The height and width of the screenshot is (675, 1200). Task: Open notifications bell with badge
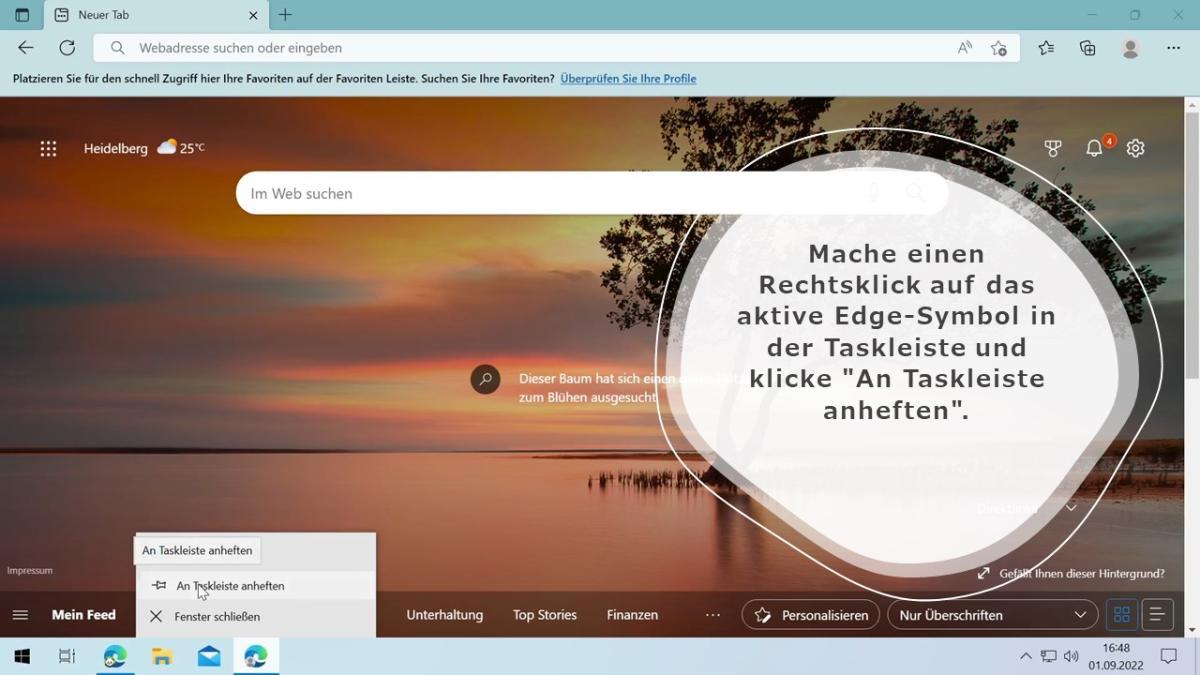tap(1095, 148)
